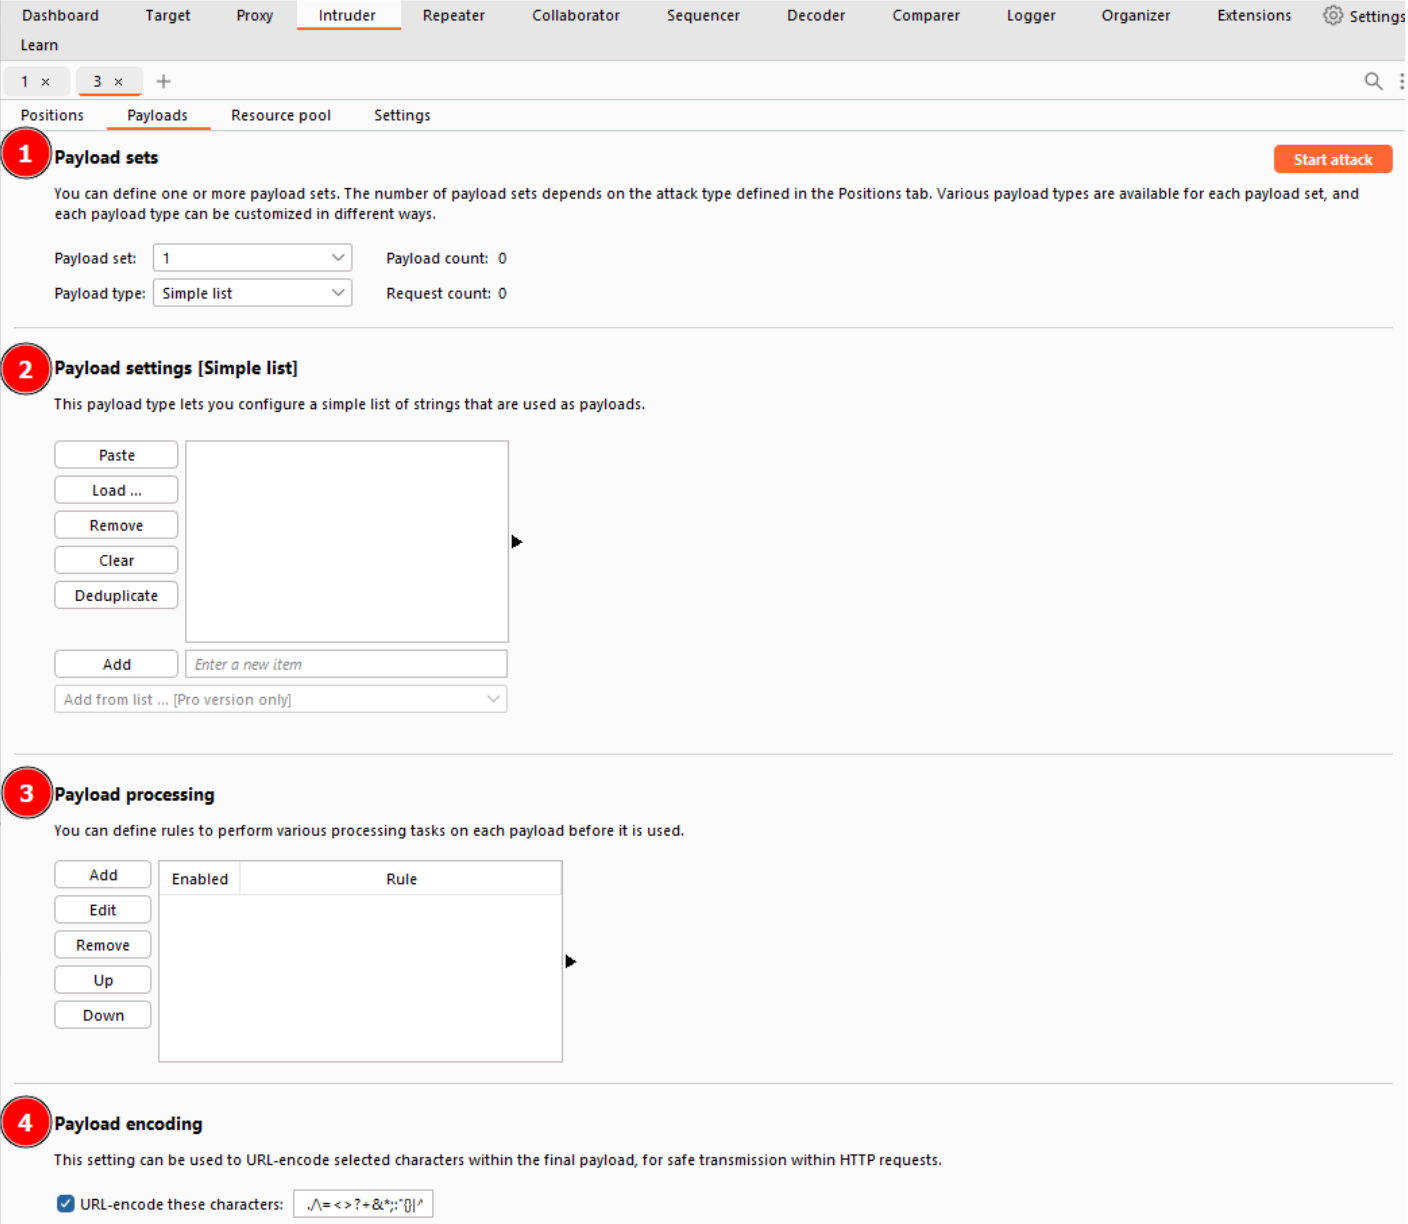Click the arrow beside the payload list

point(516,542)
